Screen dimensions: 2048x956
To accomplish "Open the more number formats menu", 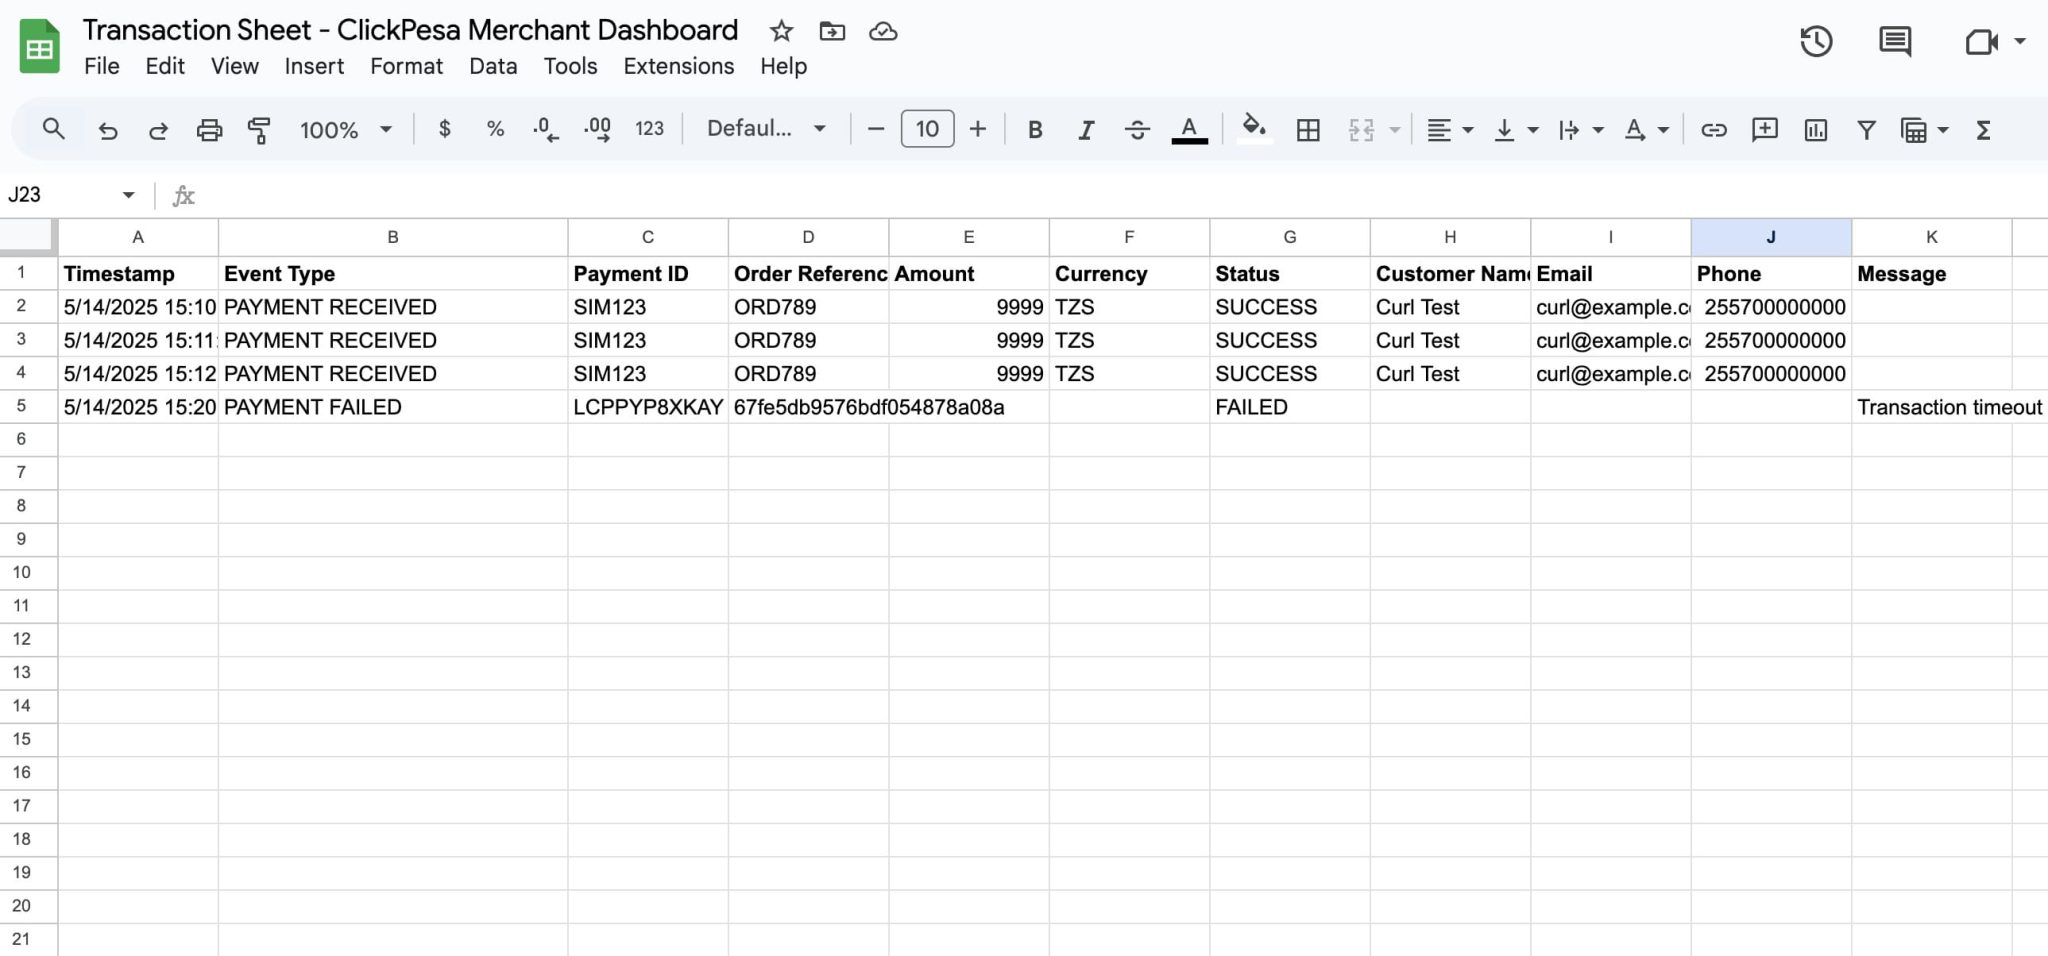I will (649, 129).
